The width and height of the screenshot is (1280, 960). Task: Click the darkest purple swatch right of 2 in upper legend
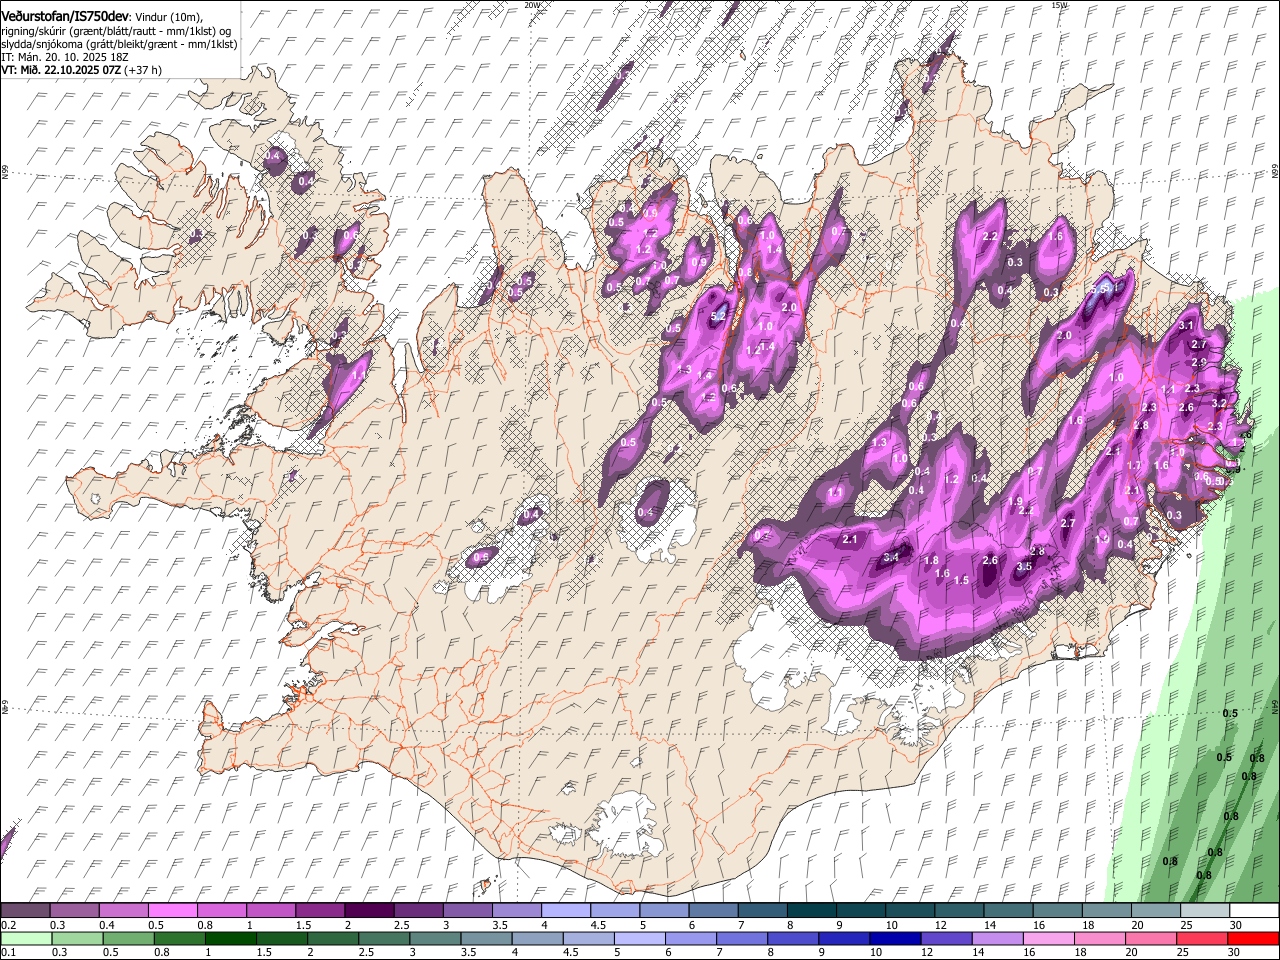(368, 911)
